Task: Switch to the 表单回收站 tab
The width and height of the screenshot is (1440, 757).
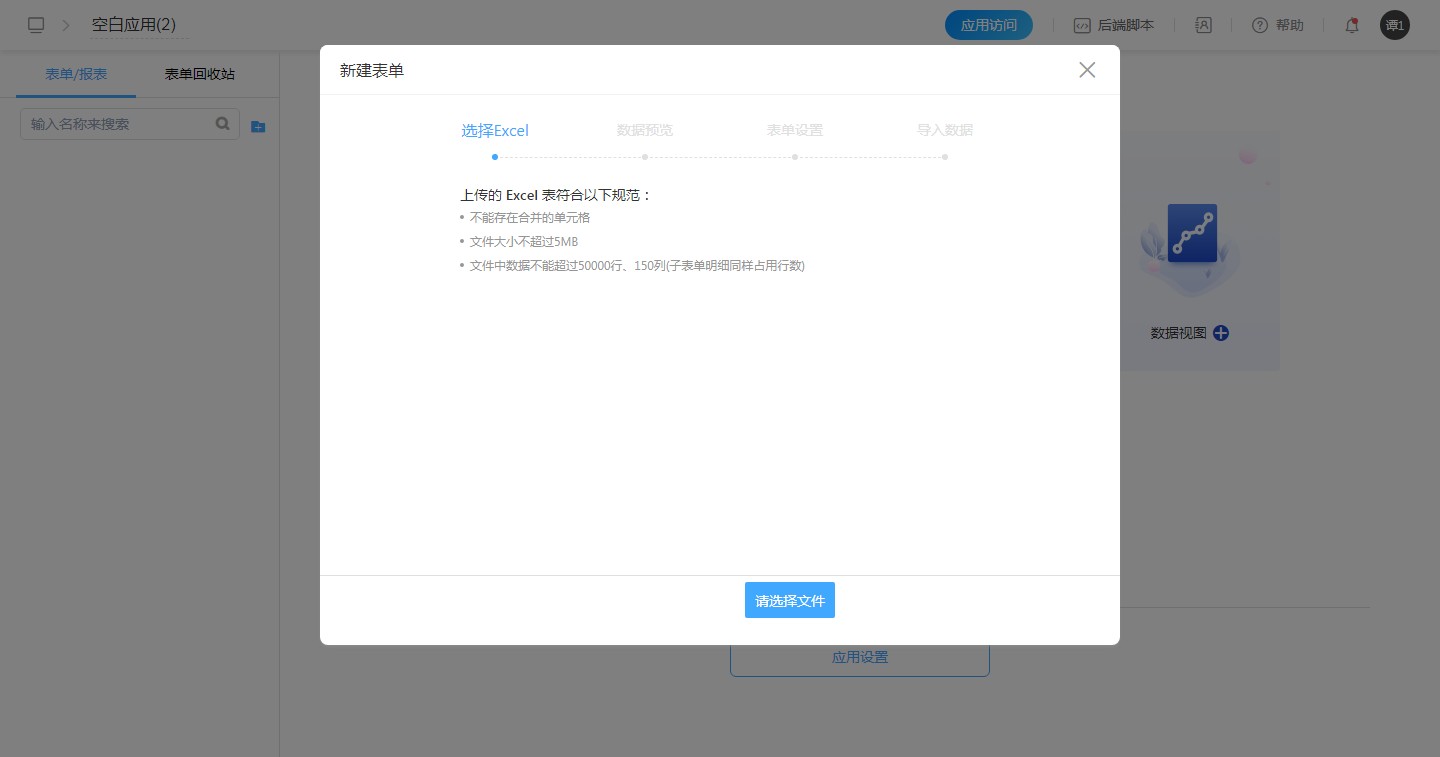Action: tap(200, 74)
